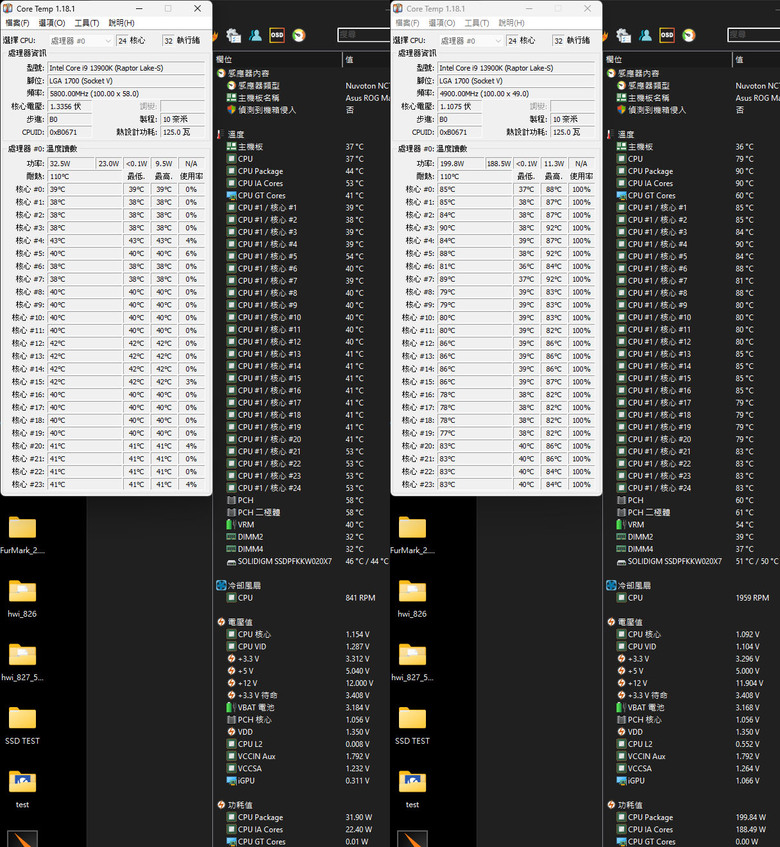Open OSD panel icon in 1959 RPM sensor toolbar
The width and height of the screenshot is (780, 847).
point(667,35)
